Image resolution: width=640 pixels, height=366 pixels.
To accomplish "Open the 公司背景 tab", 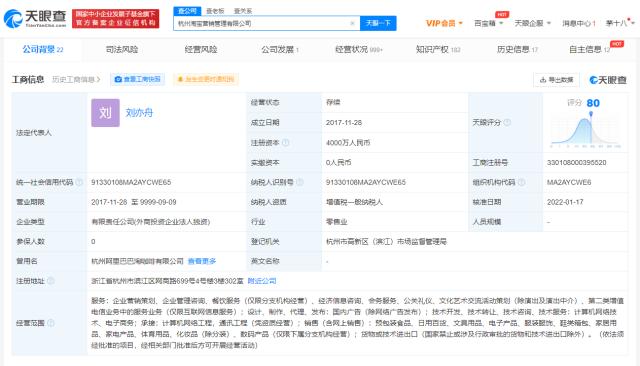I will click(43, 49).
